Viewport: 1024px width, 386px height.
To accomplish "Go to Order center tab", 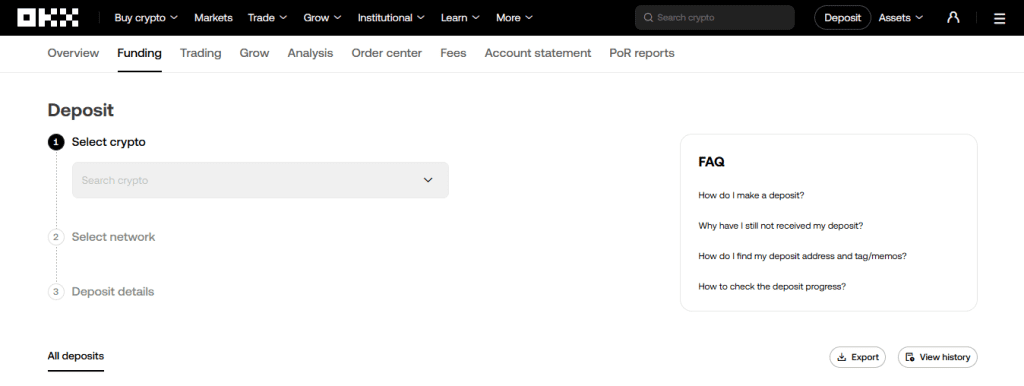I will pyautogui.click(x=387, y=54).
